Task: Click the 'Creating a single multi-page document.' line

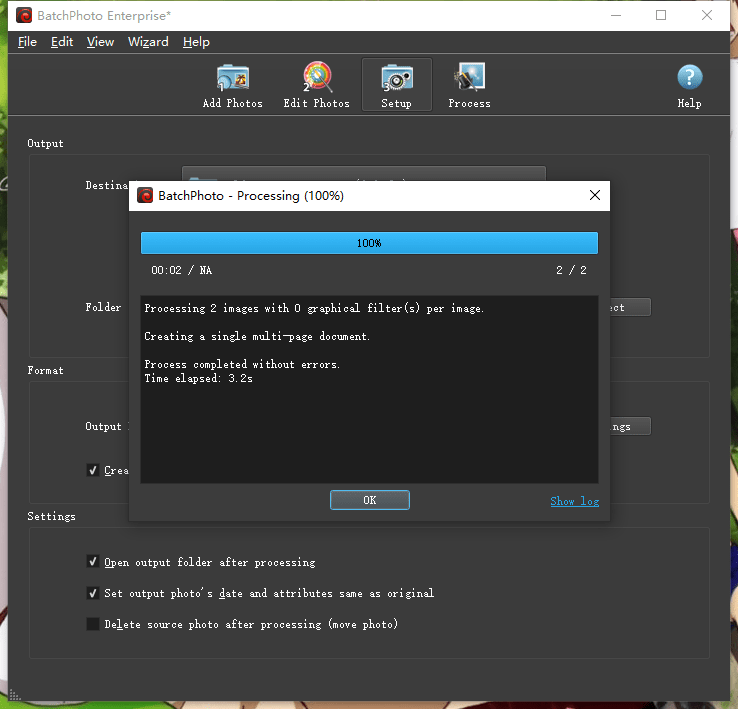Action: (257, 336)
